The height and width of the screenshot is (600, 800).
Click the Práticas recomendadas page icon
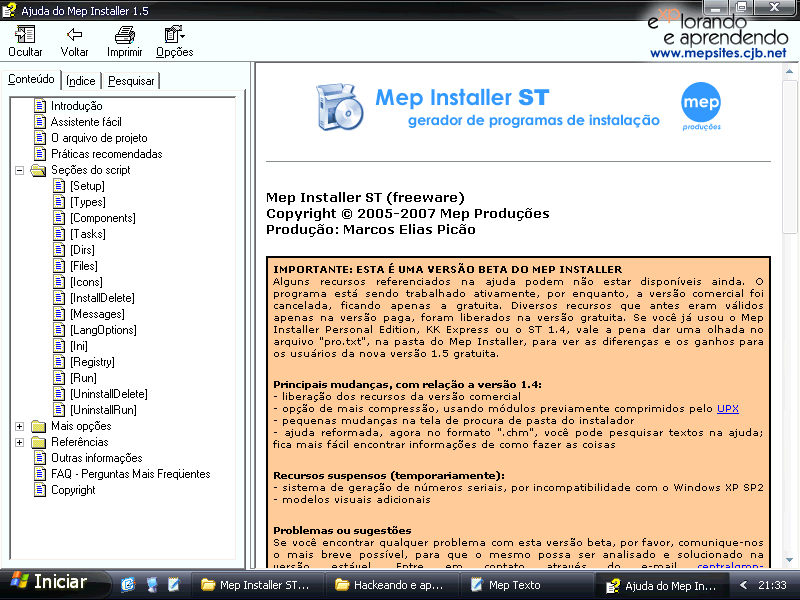[x=40, y=154]
